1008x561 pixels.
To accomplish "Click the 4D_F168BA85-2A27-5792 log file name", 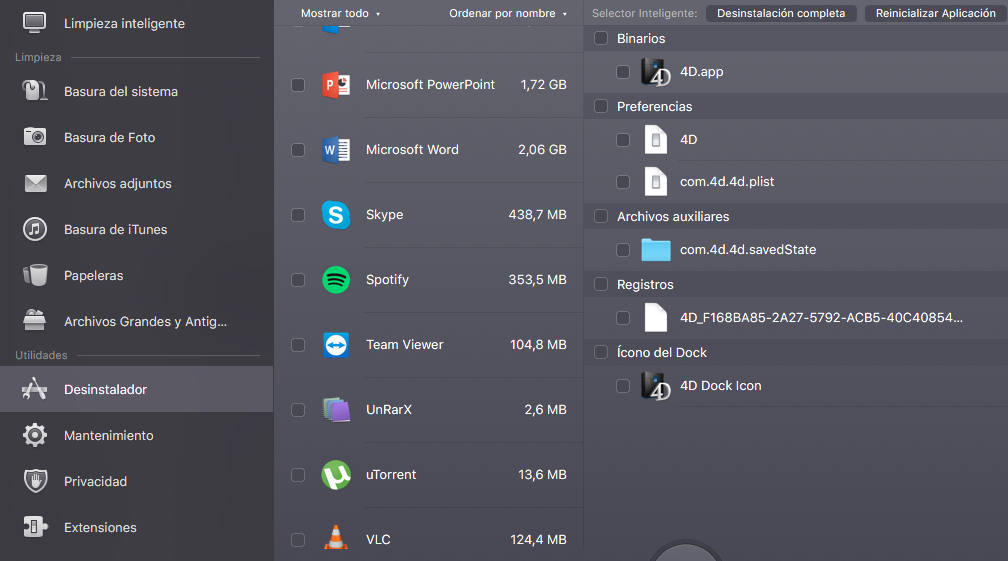I will coord(821,317).
